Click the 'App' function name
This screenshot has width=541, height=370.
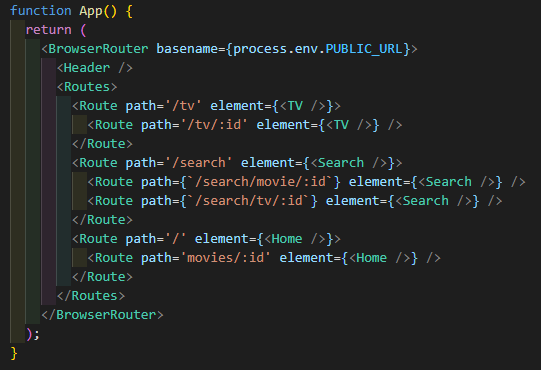click(91, 11)
